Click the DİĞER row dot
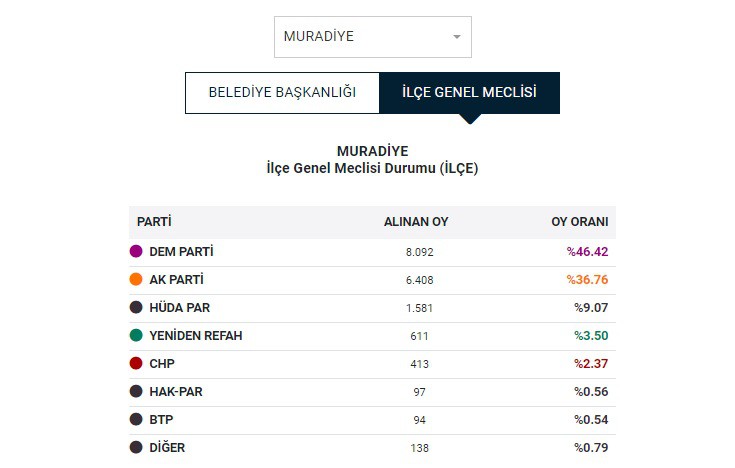This screenshot has width=735, height=468. click(x=136, y=447)
